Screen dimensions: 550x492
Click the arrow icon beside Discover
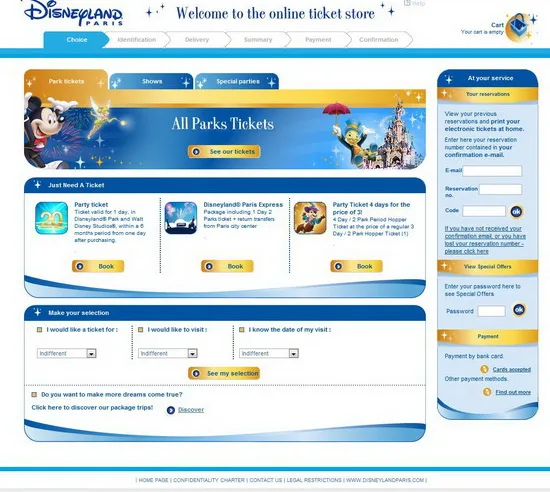pyautogui.click(x=171, y=410)
